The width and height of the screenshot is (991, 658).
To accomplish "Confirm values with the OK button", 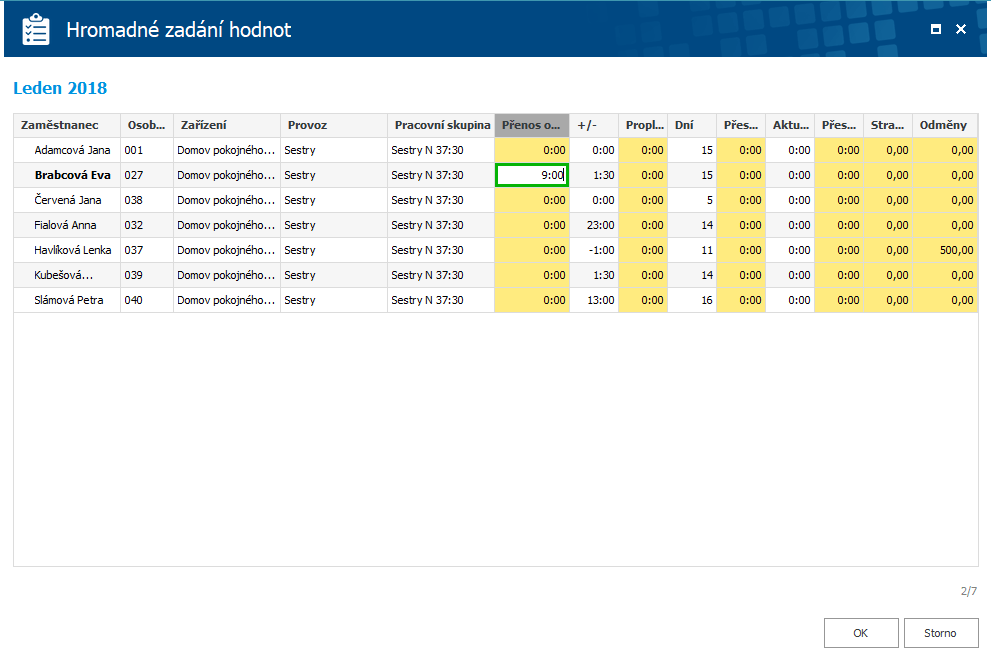I will [x=861, y=633].
